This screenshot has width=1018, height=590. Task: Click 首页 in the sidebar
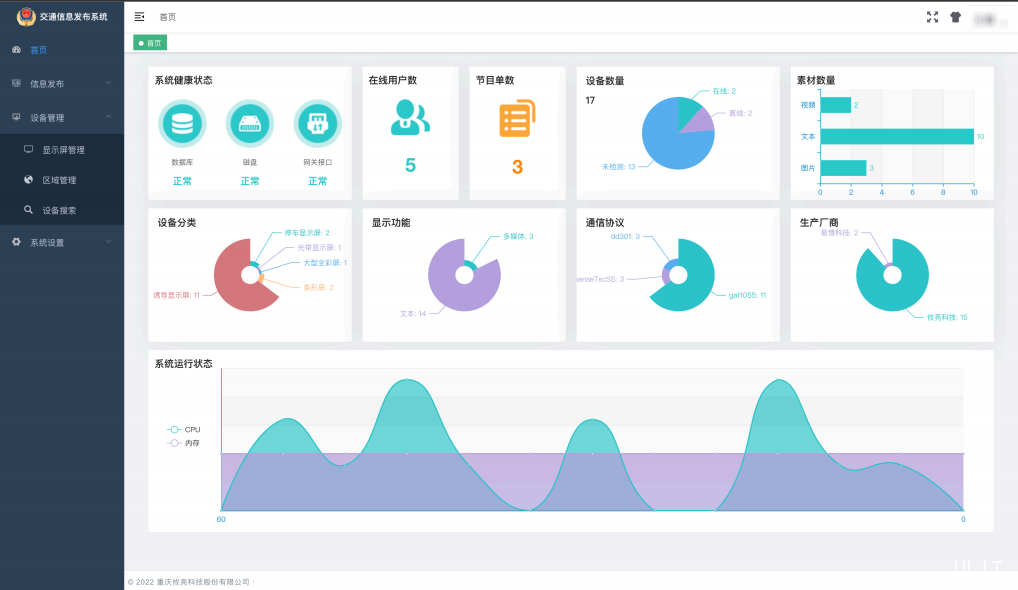38,50
